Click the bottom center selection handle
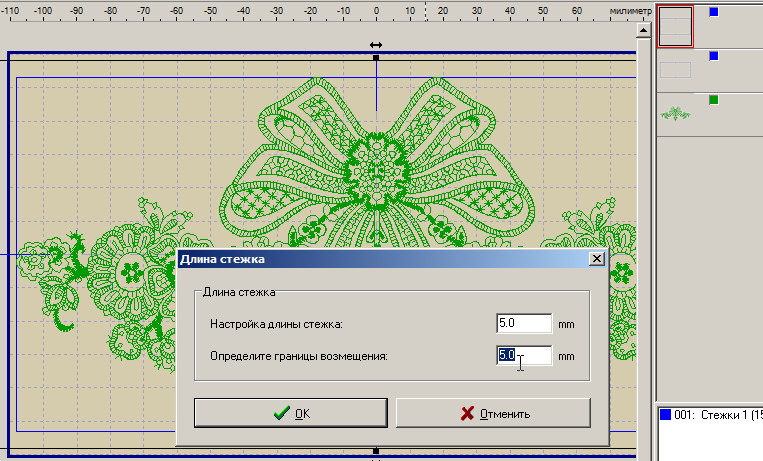Viewport: 763px width, 461px height. tap(376, 451)
